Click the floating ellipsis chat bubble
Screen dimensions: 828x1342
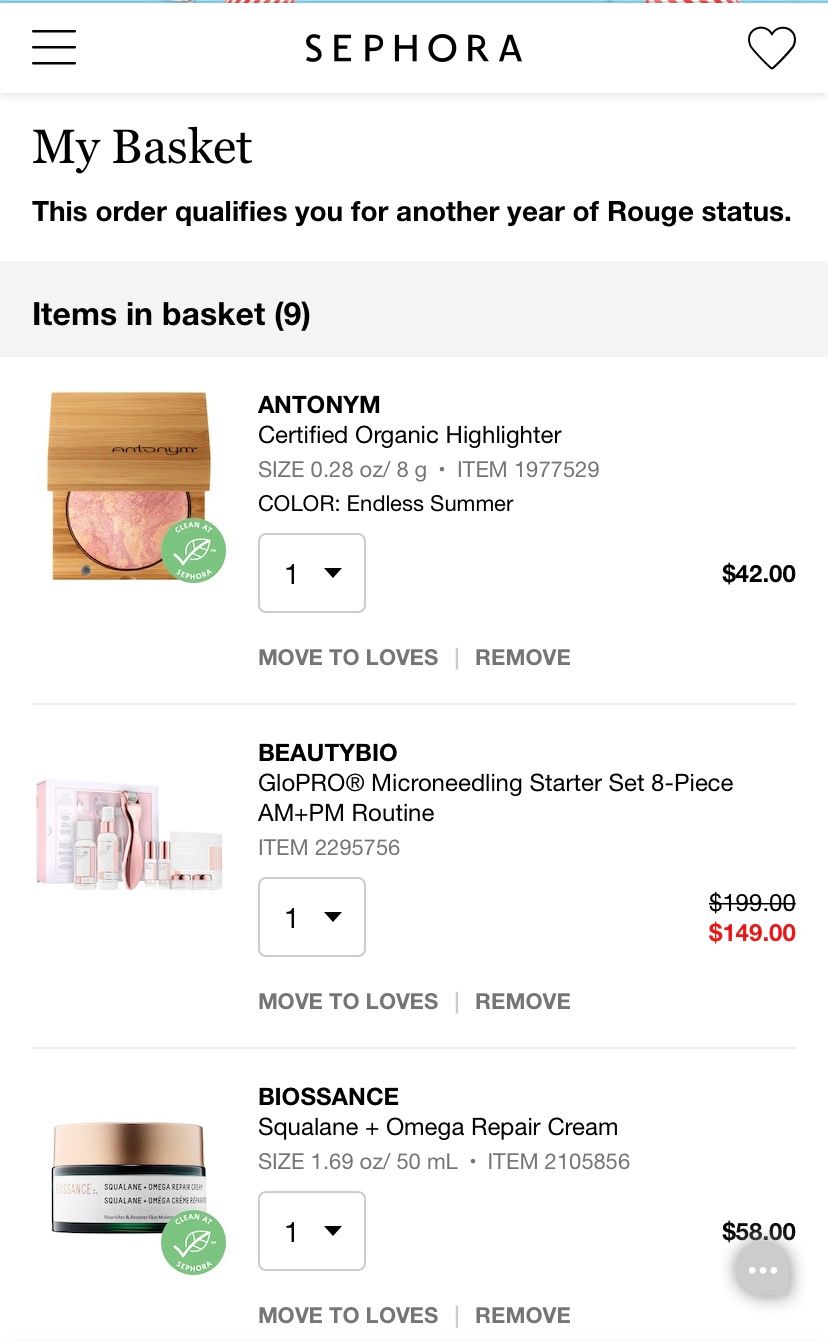(x=762, y=1269)
